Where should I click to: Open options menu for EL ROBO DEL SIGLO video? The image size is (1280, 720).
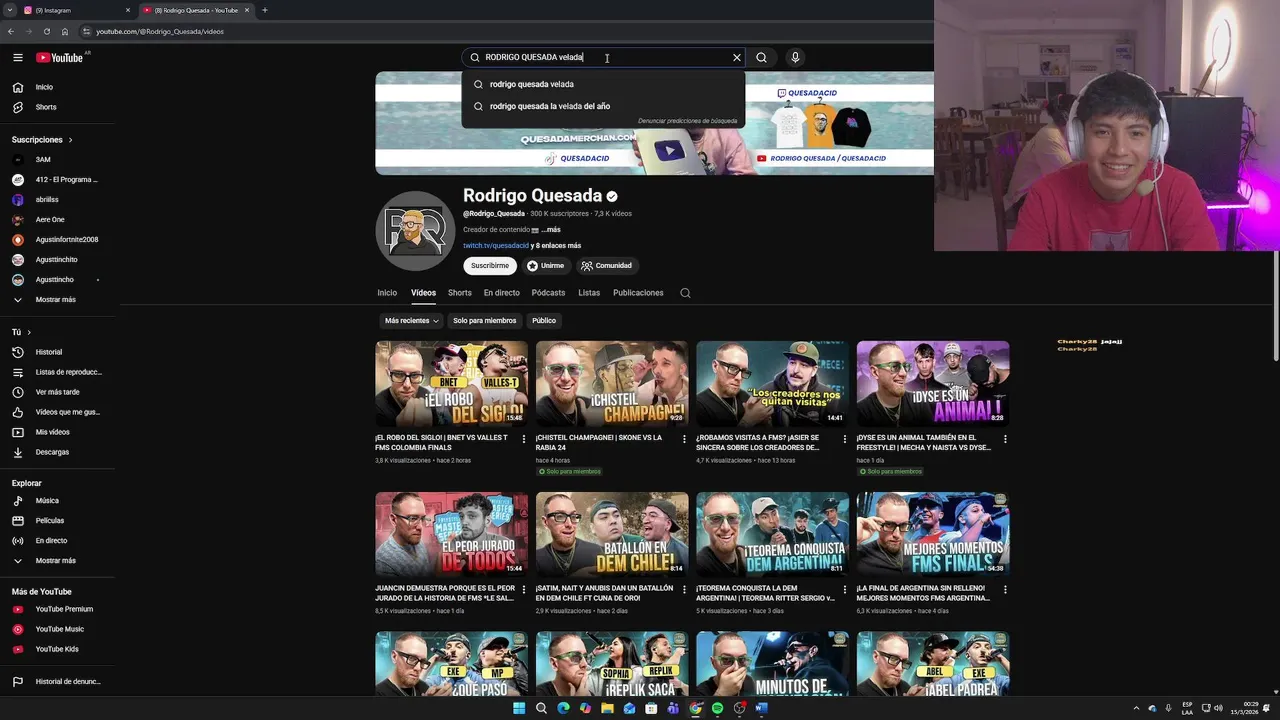click(524, 439)
